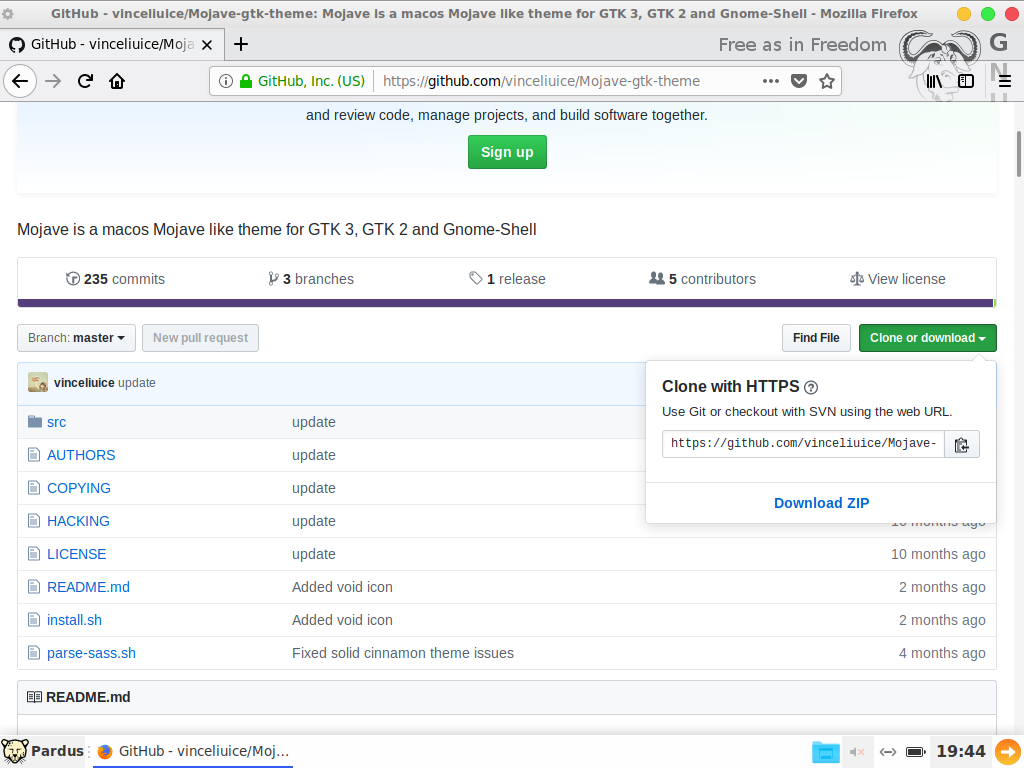
Task: Show site information with the info icon
Action: [225, 81]
